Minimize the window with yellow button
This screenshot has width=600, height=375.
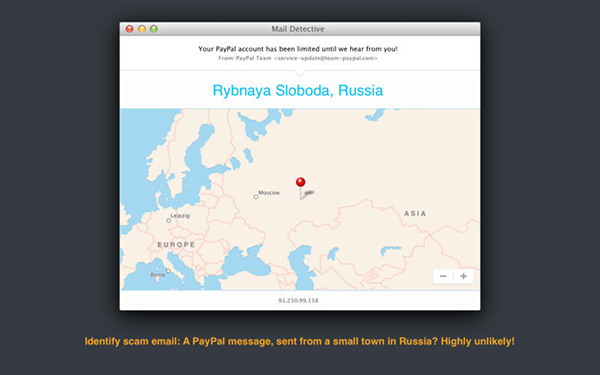142,29
